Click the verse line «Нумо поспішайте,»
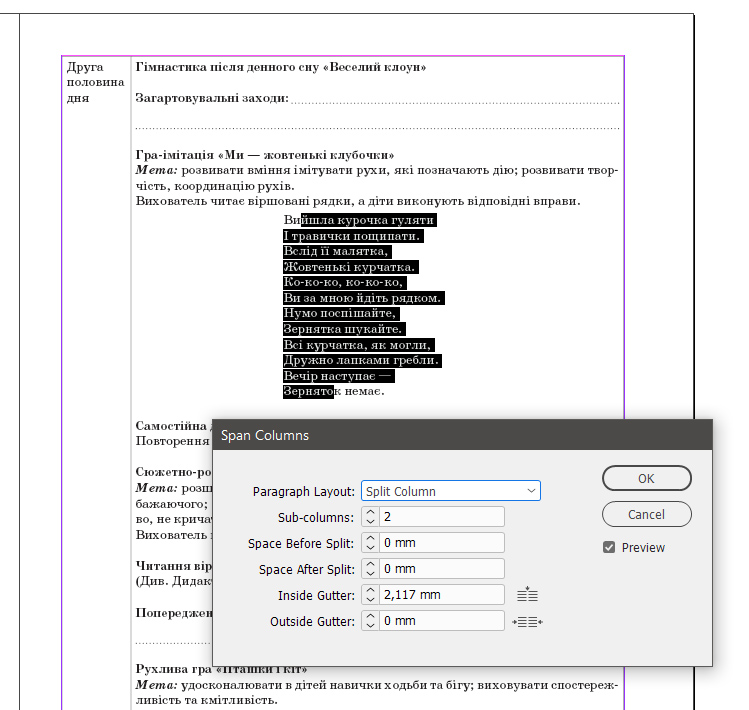749x710 pixels. pos(340,313)
